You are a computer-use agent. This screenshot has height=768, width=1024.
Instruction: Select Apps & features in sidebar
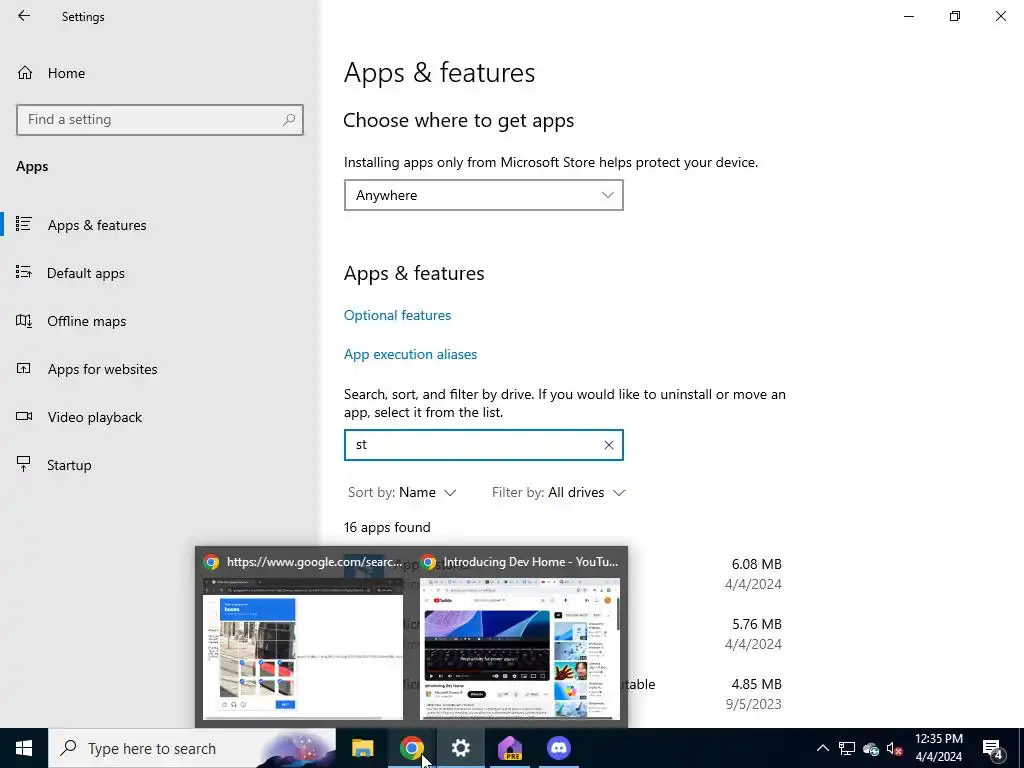(97, 225)
